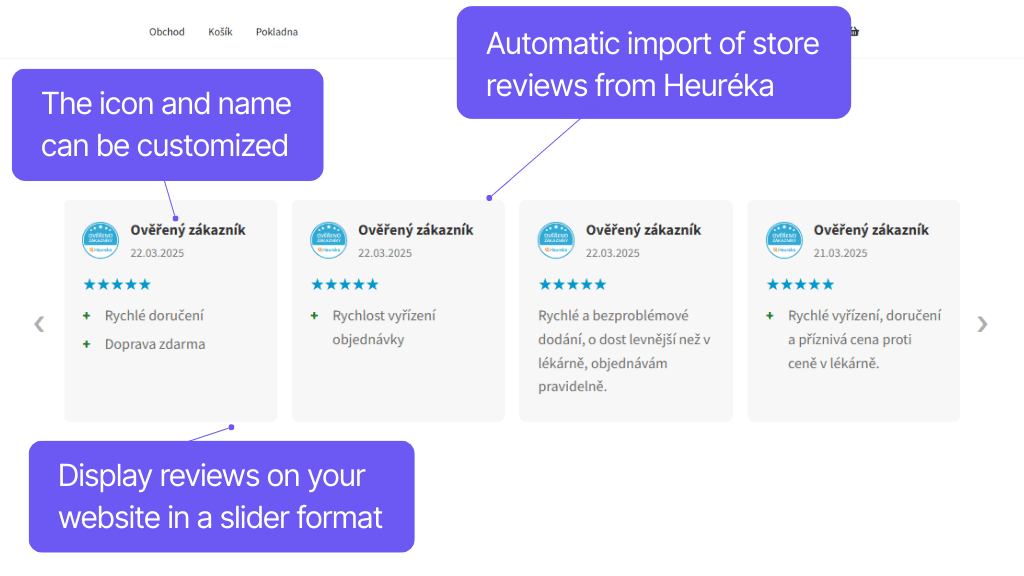The image size is (1024, 576).
Task: Click green plus beside Rychlé vyřízení, doručení
Action: 770,316
